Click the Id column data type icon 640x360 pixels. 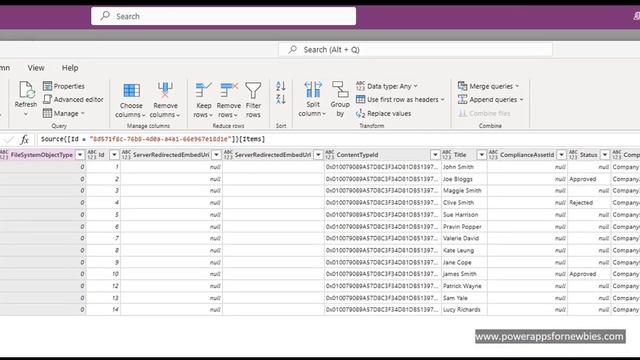92,155
